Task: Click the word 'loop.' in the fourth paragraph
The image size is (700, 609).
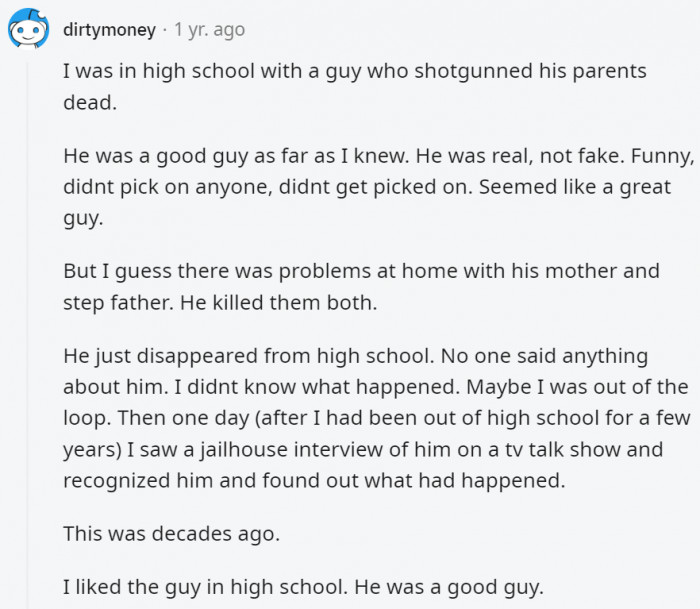Action: [87, 418]
